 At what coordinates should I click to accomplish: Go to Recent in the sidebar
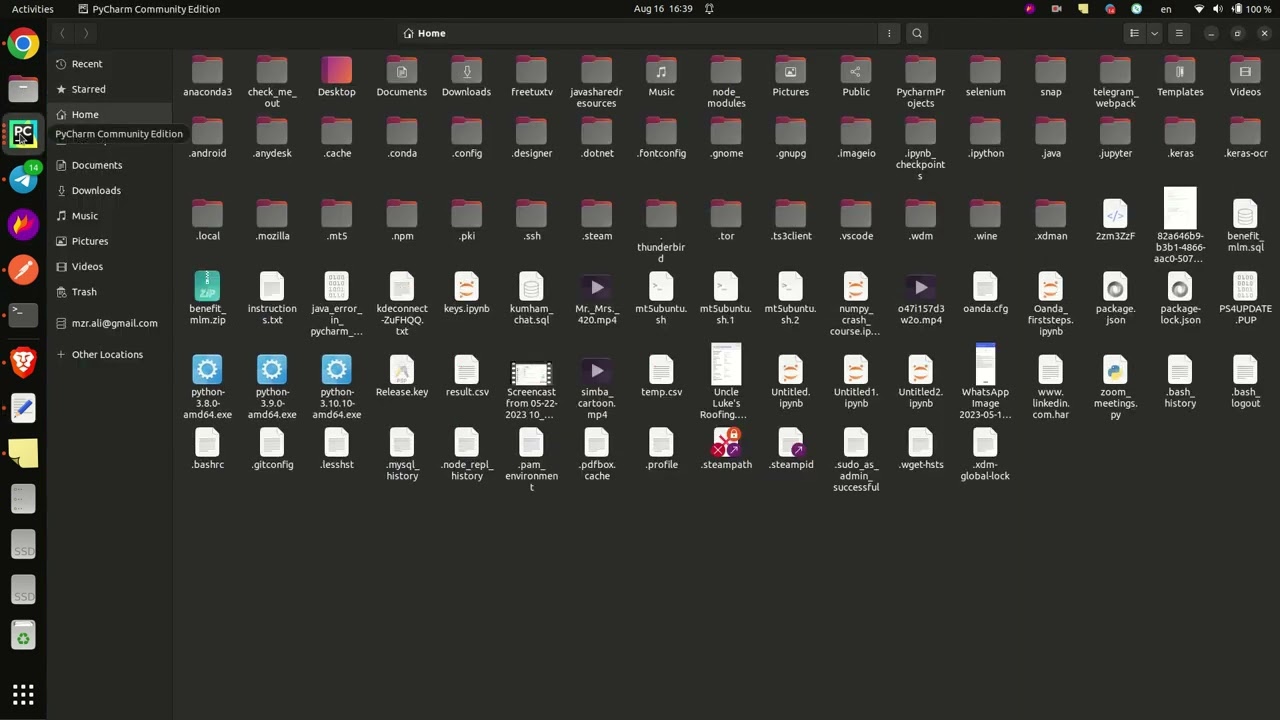point(110,64)
